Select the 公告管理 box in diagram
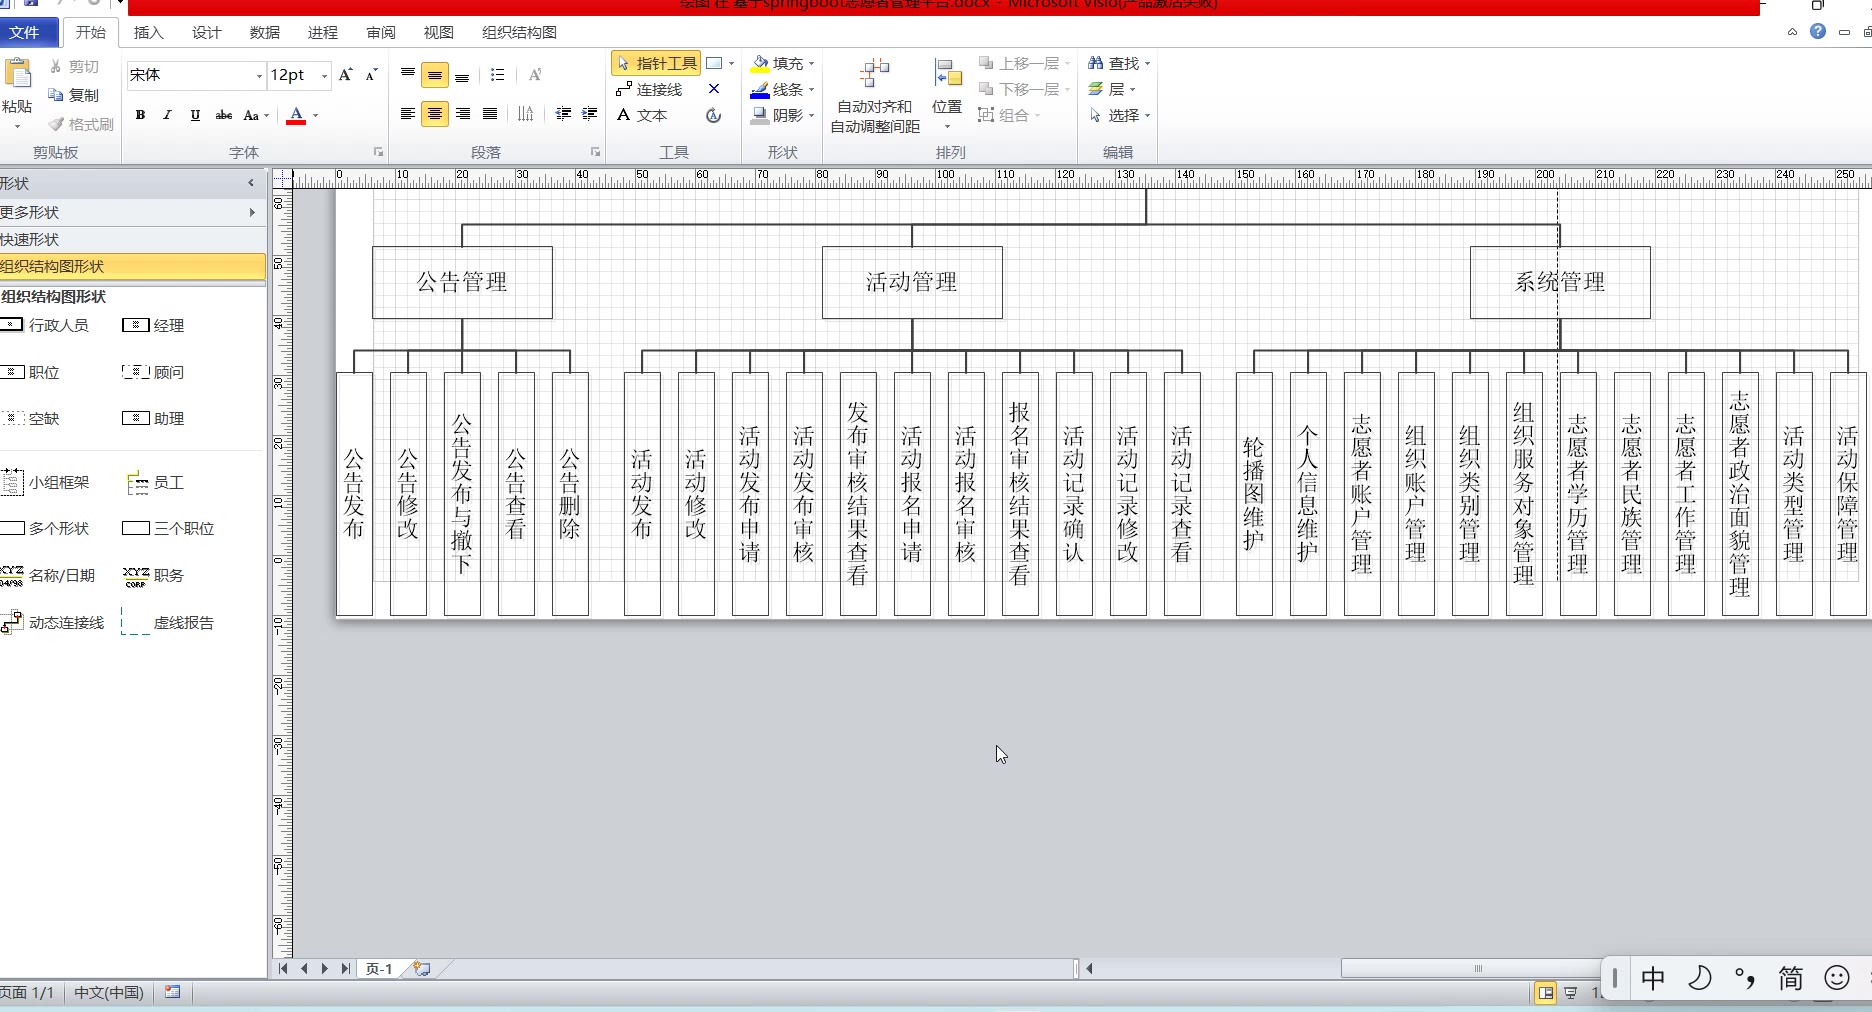Image resolution: width=1872 pixels, height=1012 pixels. (x=462, y=282)
